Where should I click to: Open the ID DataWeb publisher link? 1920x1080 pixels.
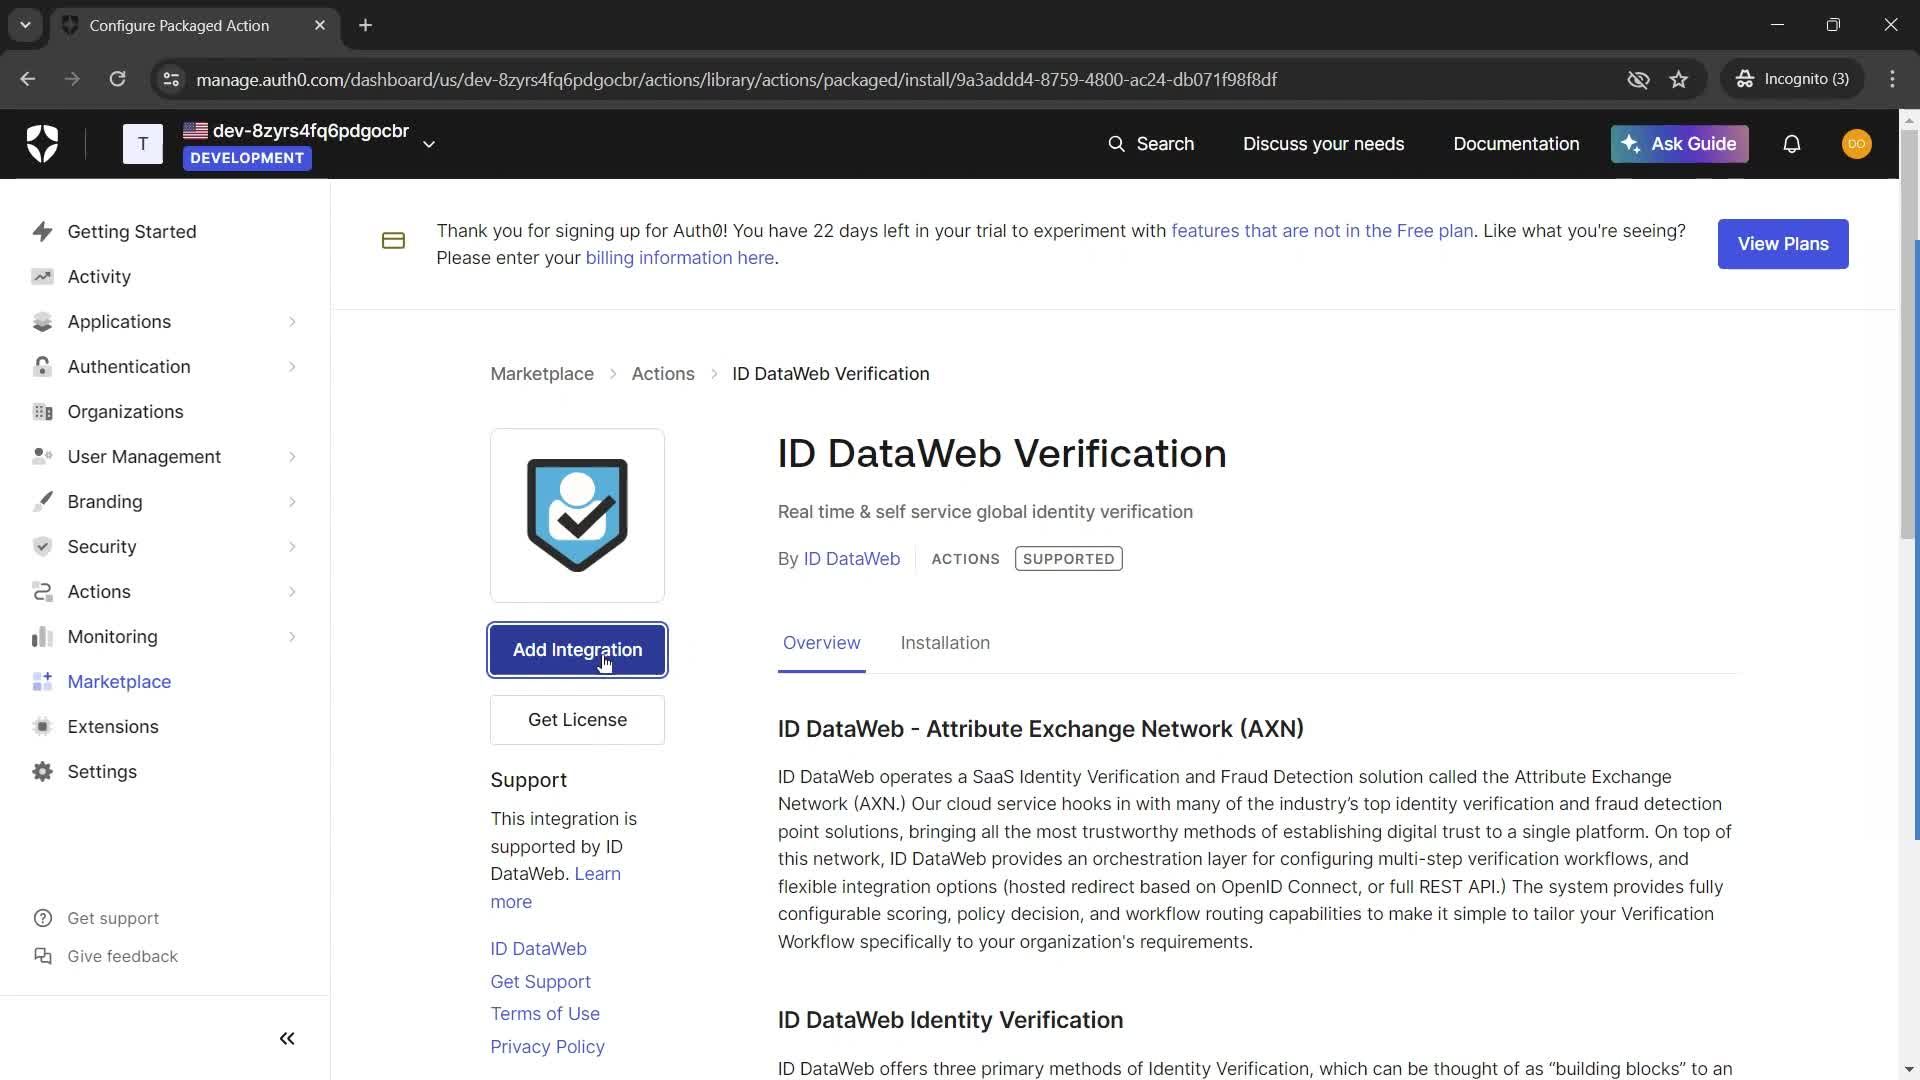852,559
